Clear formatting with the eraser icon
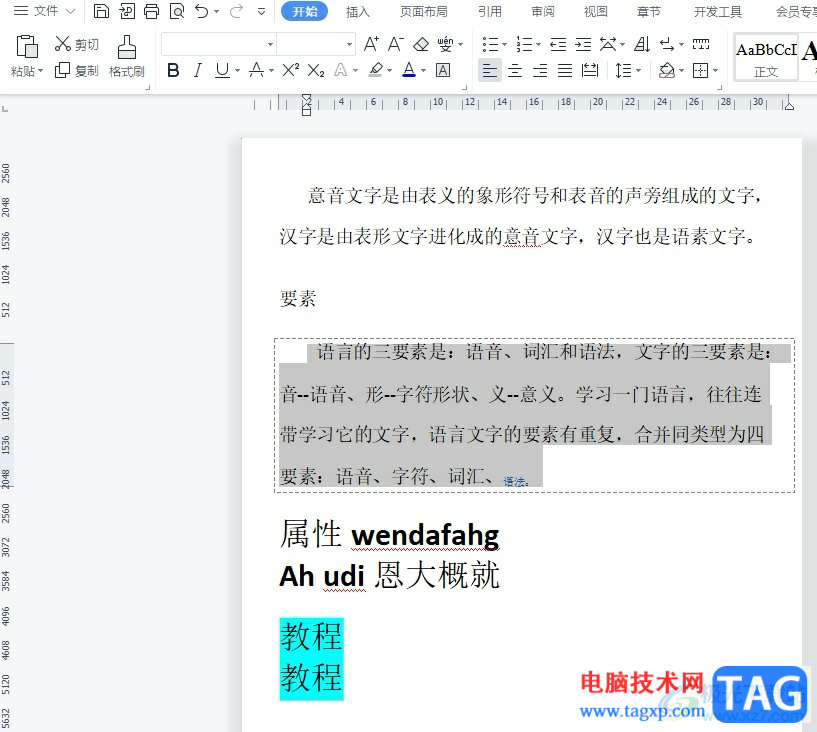The width and height of the screenshot is (817, 732). (x=420, y=44)
